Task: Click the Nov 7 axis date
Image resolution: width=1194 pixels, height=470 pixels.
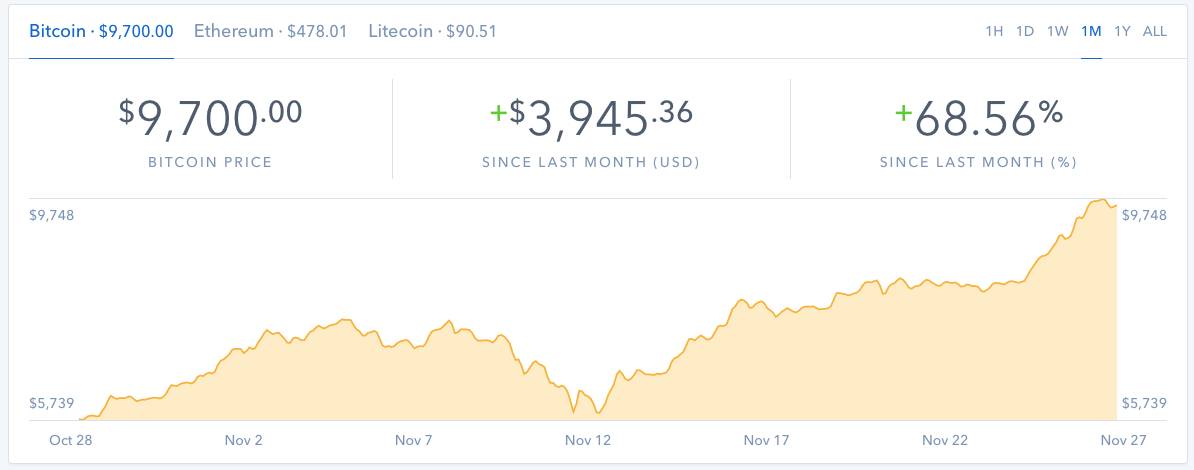Action: coord(414,440)
